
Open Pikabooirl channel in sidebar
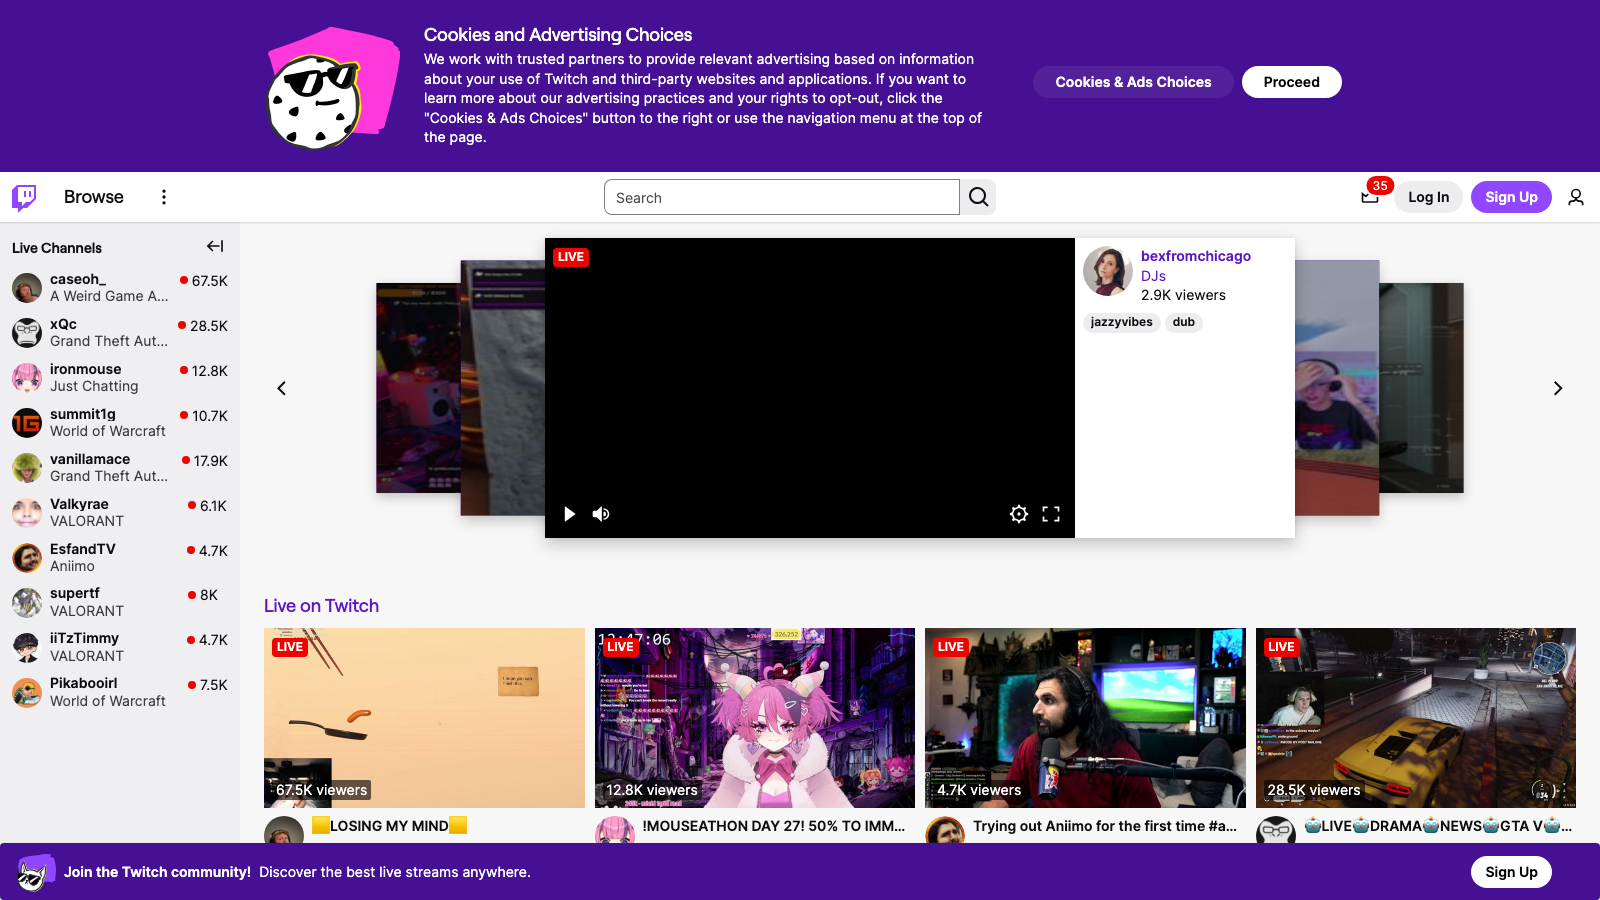120,692
